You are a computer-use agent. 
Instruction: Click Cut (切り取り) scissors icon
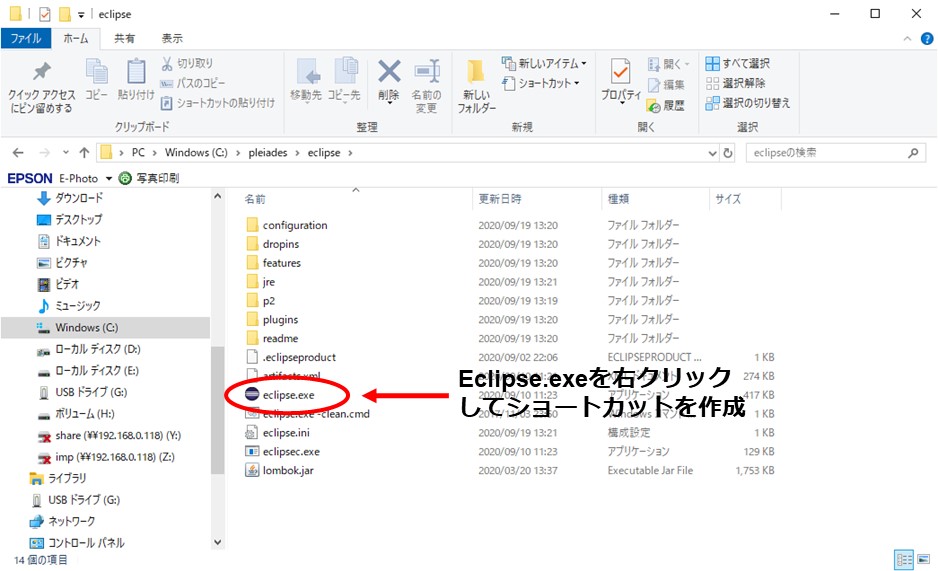(x=167, y=63)
